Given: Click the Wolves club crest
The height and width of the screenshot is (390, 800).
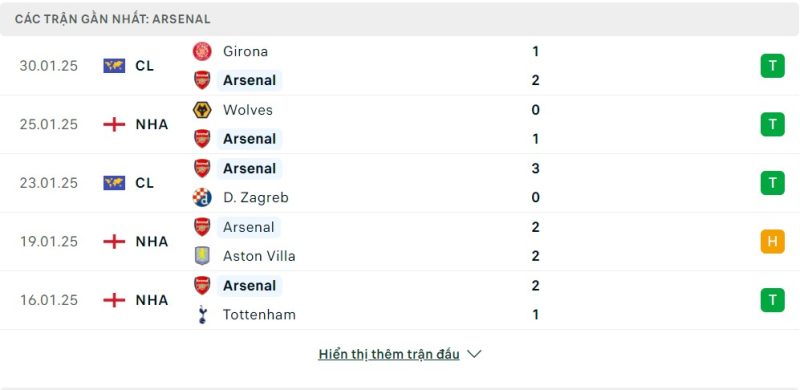Looking at the screenshot, I should [202, 110].
